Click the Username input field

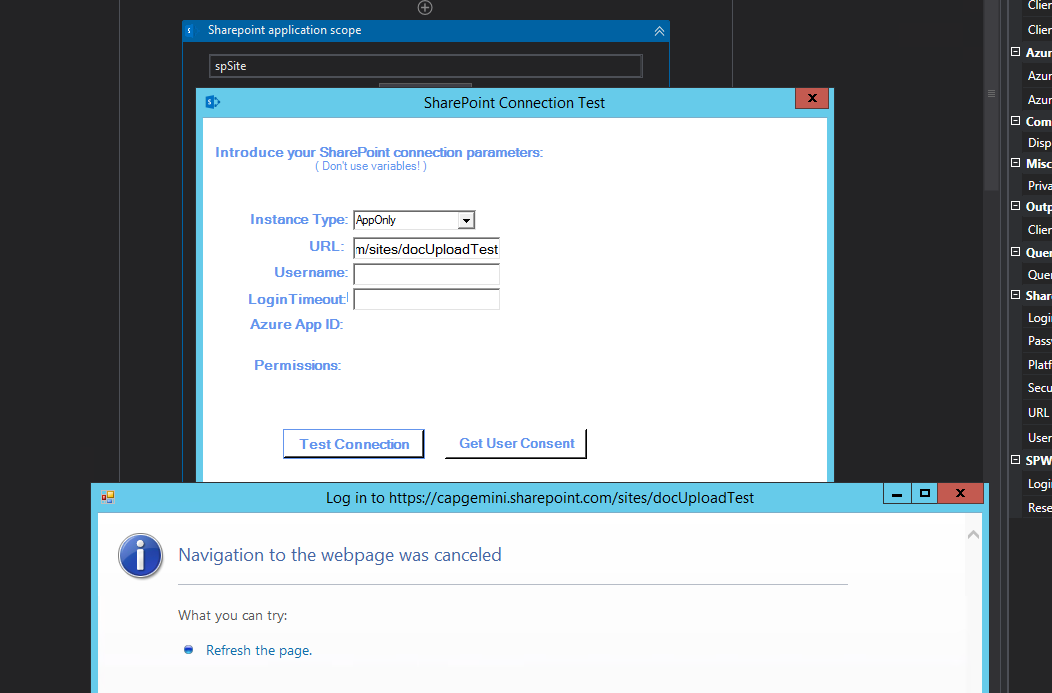tap(427, 274)
